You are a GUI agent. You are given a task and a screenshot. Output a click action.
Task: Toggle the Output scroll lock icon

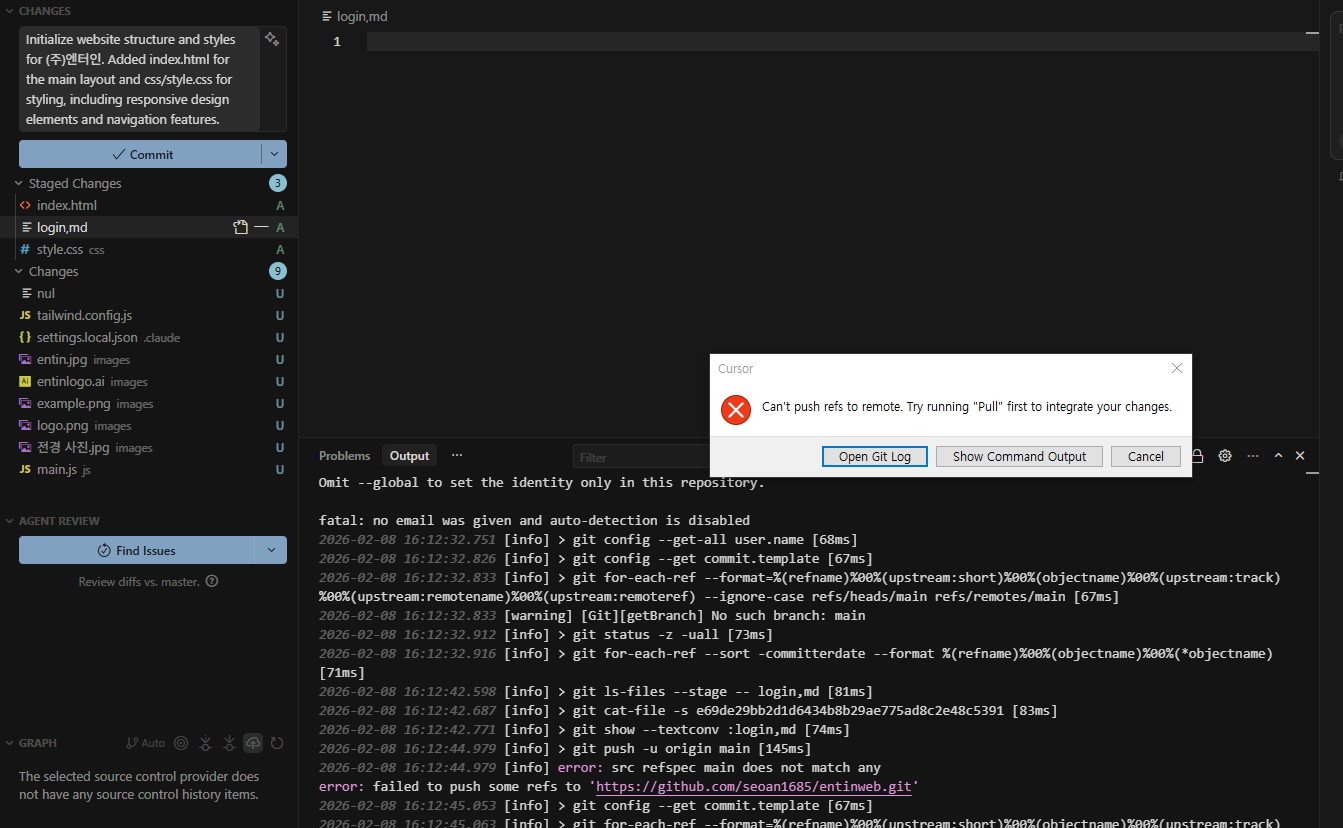[x=1197, y=456]
